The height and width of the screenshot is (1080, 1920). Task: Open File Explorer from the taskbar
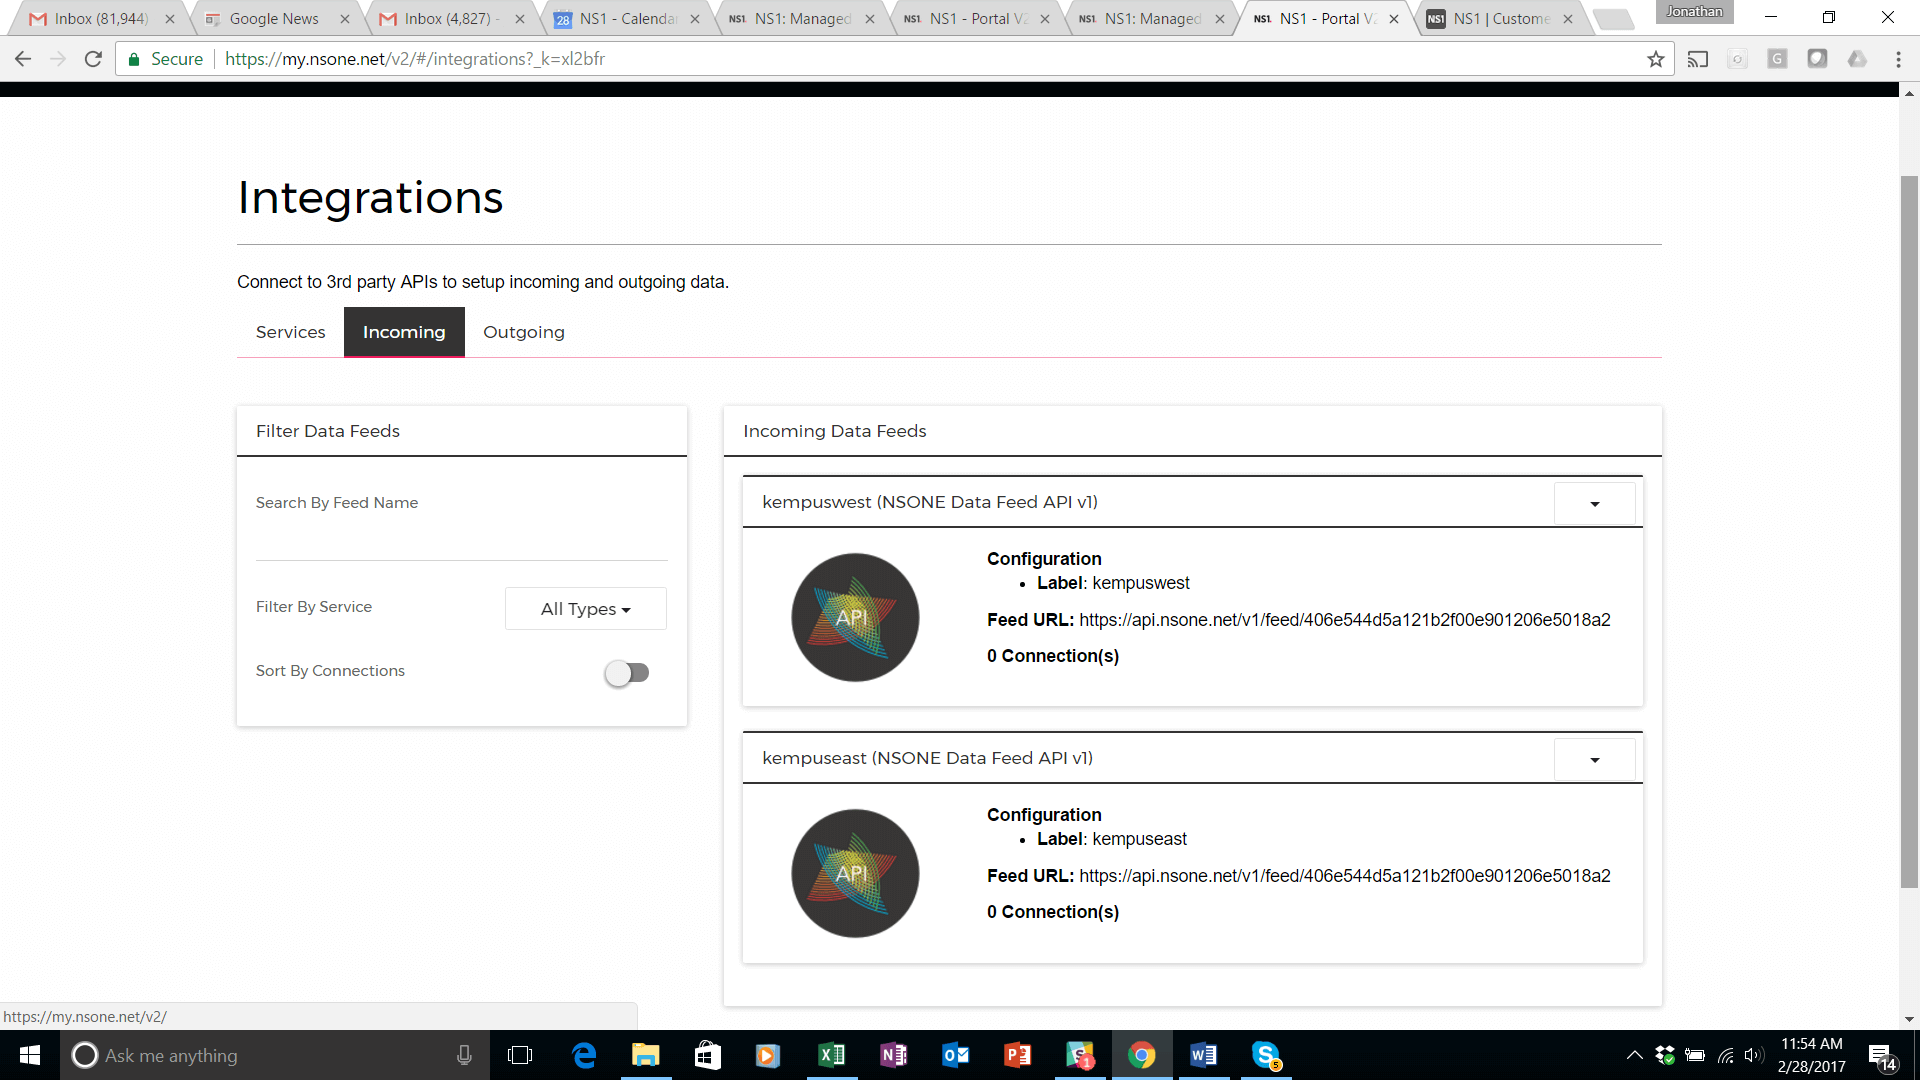(646, 1055)
